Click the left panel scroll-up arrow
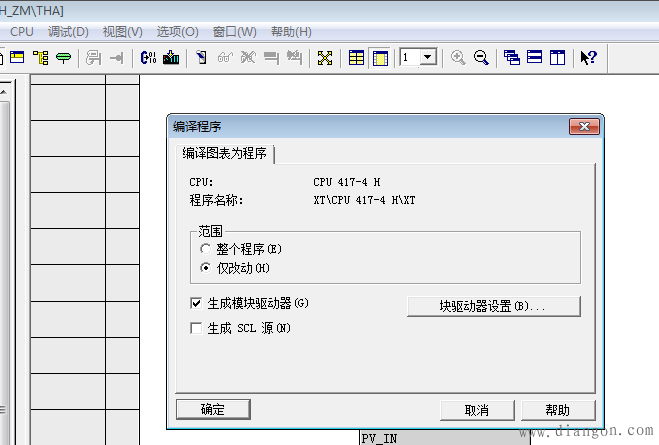 [x=4, y=91]
